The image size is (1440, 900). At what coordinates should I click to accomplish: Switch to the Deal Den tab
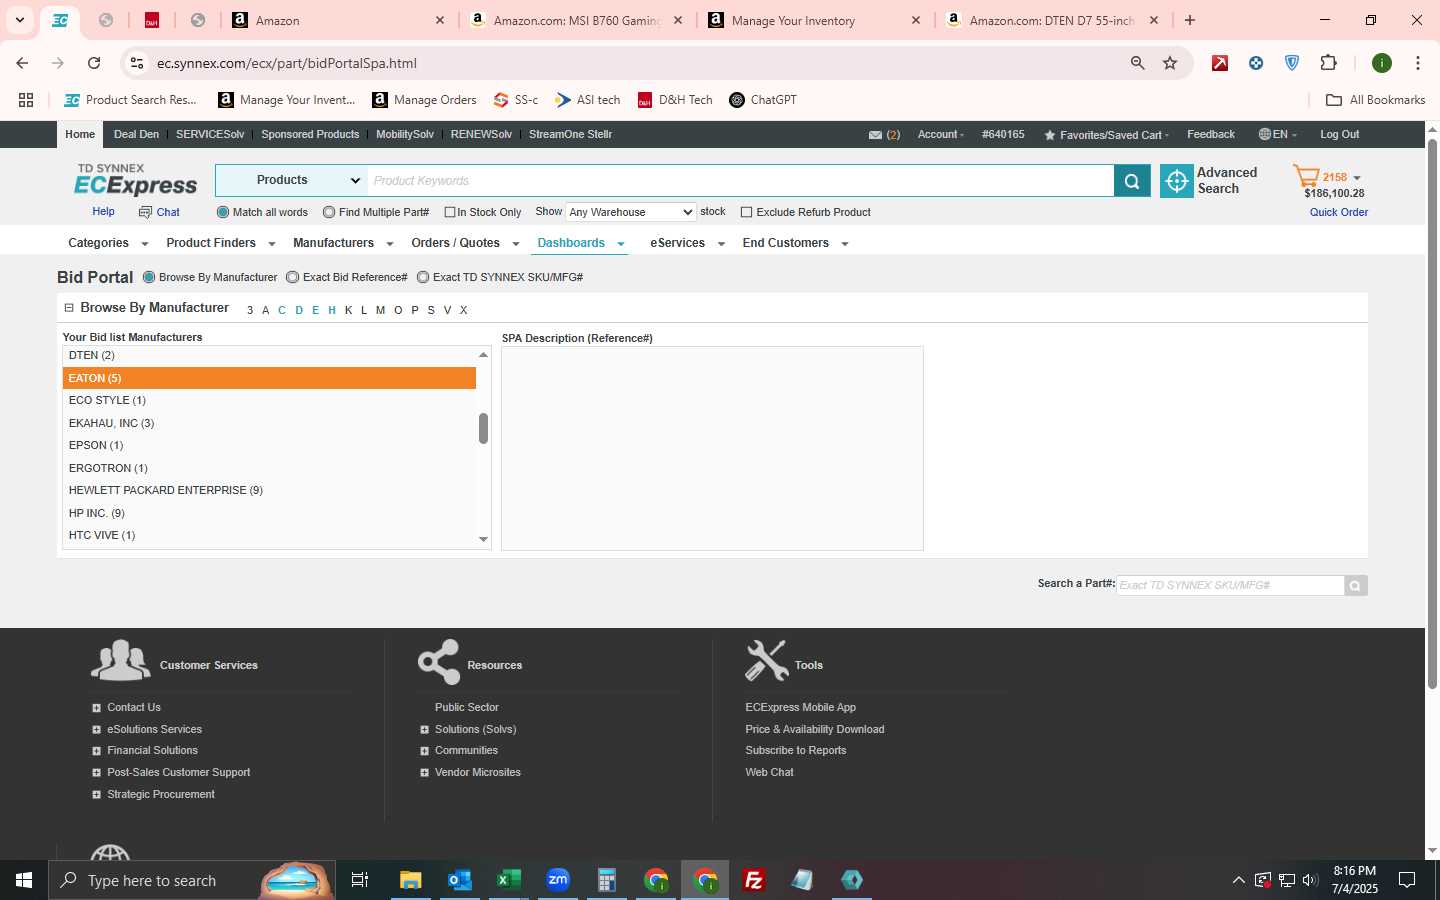136,135
